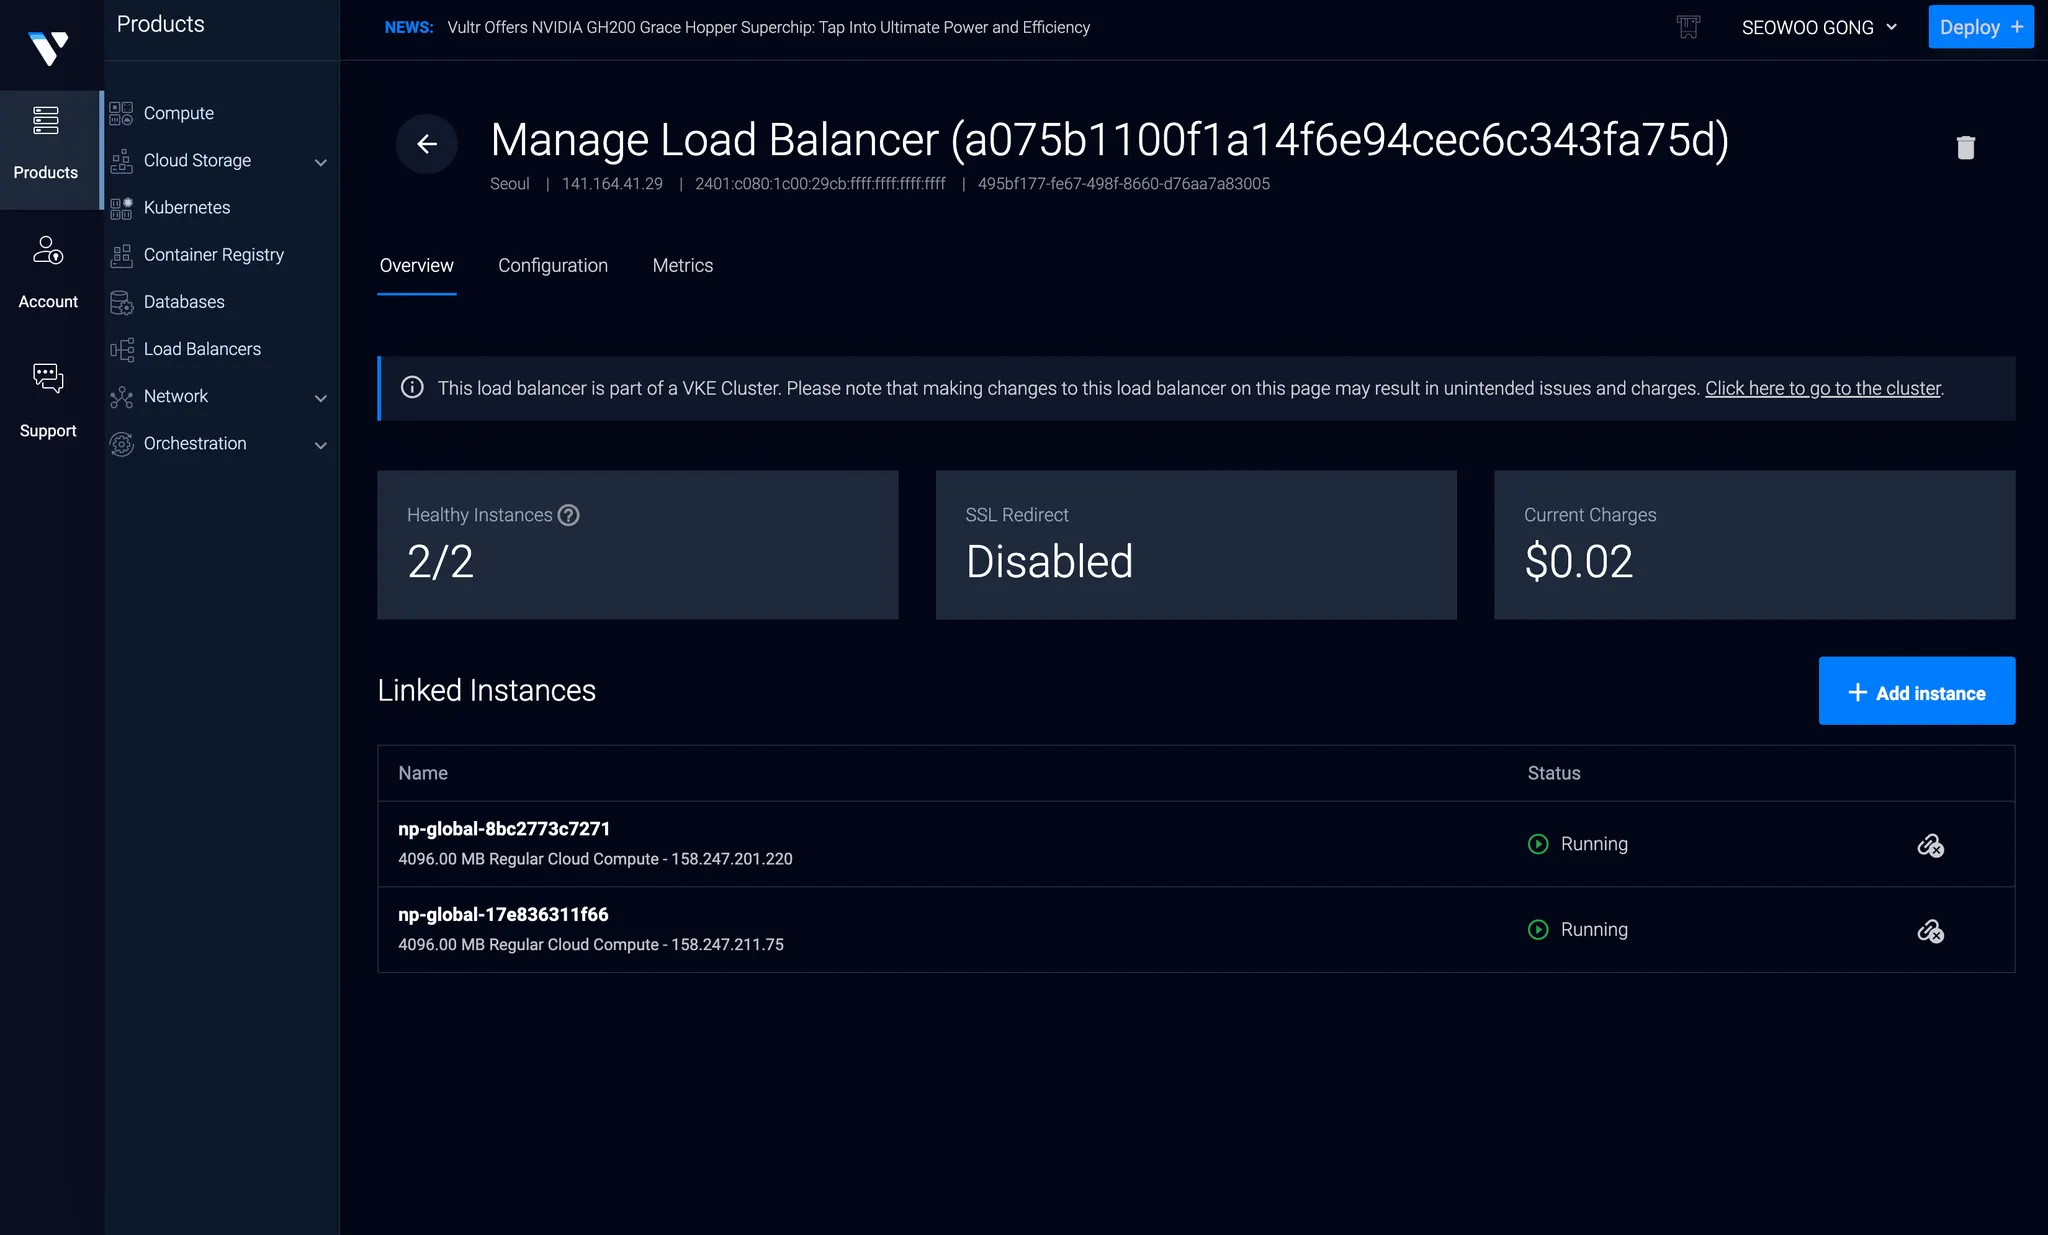Viewport: 2048px width, 1235px height.
Task: Detach np-global-17e836311f66 instance via unlink icon
Action: click(1930, 931)
